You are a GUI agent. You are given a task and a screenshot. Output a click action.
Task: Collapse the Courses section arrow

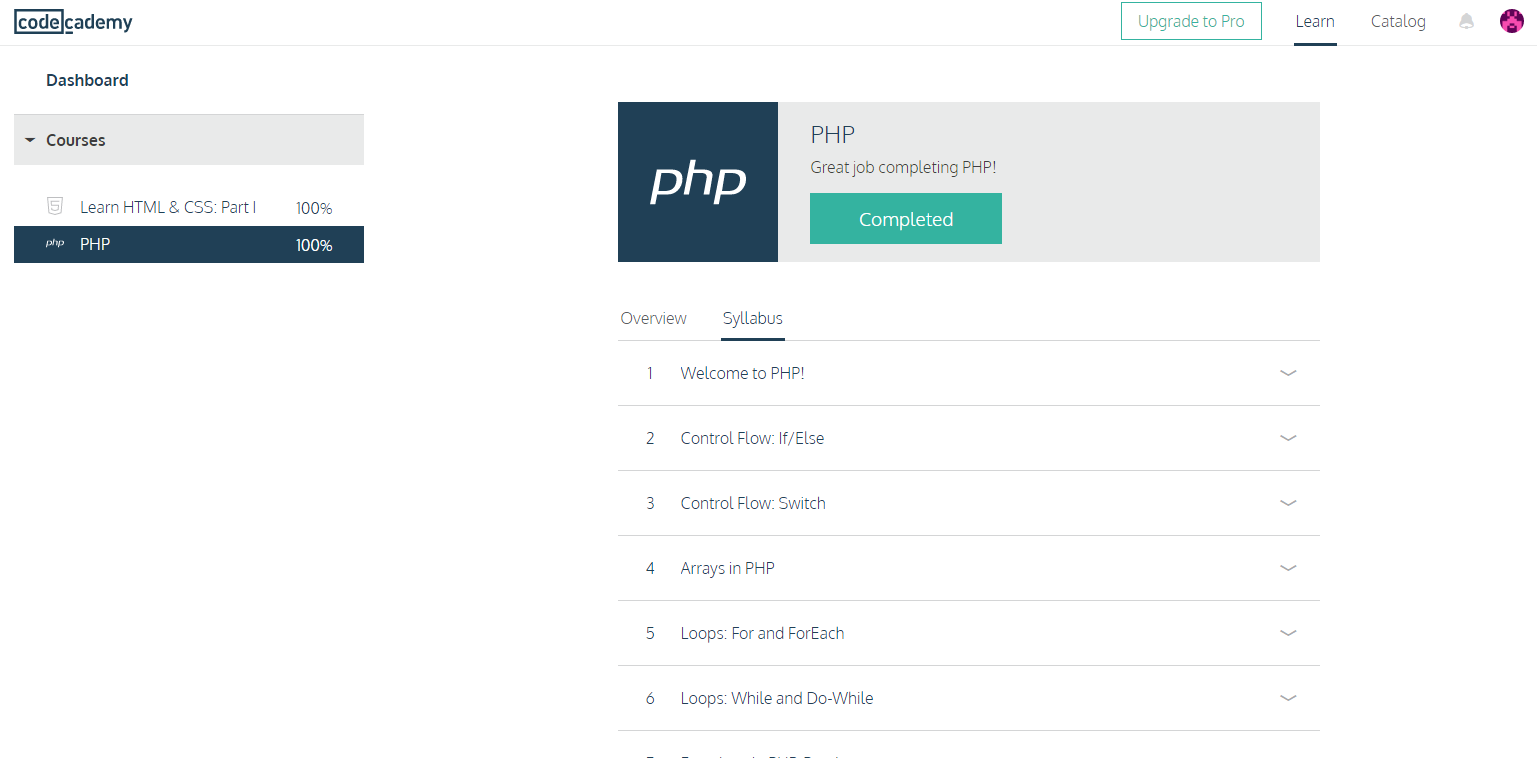30,140
